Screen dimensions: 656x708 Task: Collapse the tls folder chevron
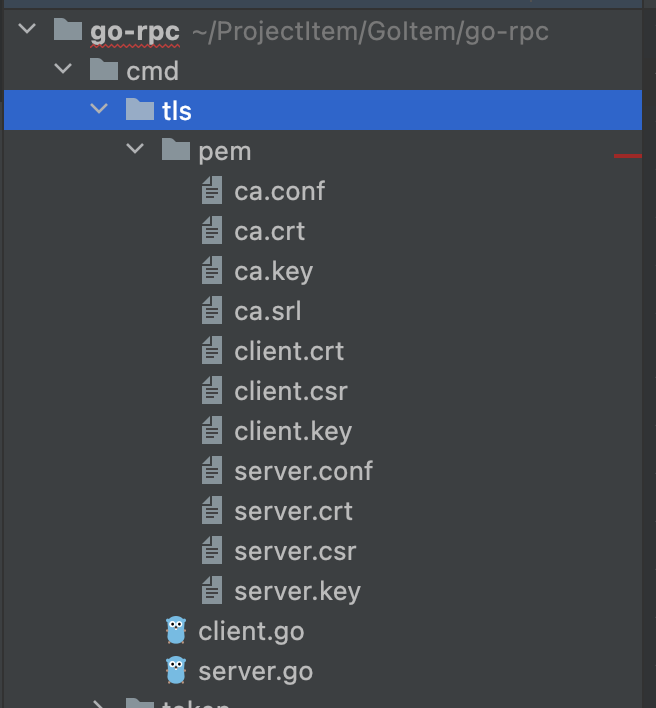(x=99, y=109)
